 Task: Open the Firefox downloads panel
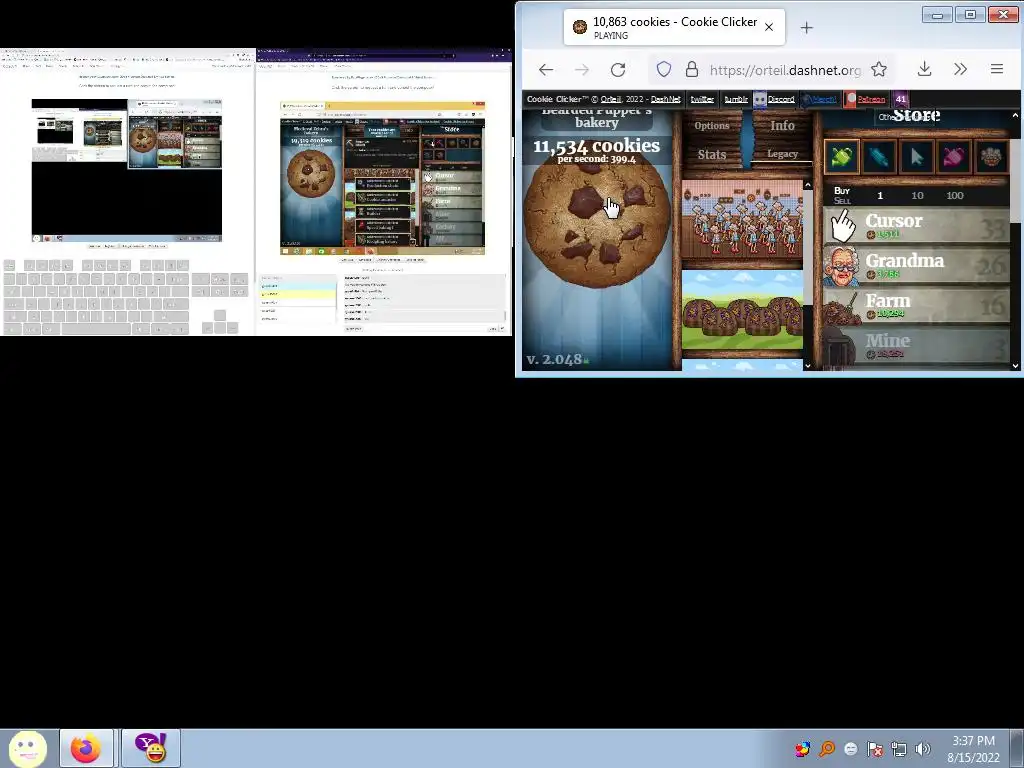[924, 69]
